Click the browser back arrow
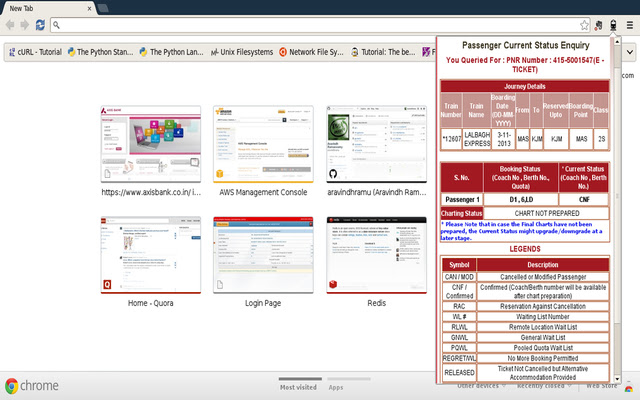 (x=10, y=25)
